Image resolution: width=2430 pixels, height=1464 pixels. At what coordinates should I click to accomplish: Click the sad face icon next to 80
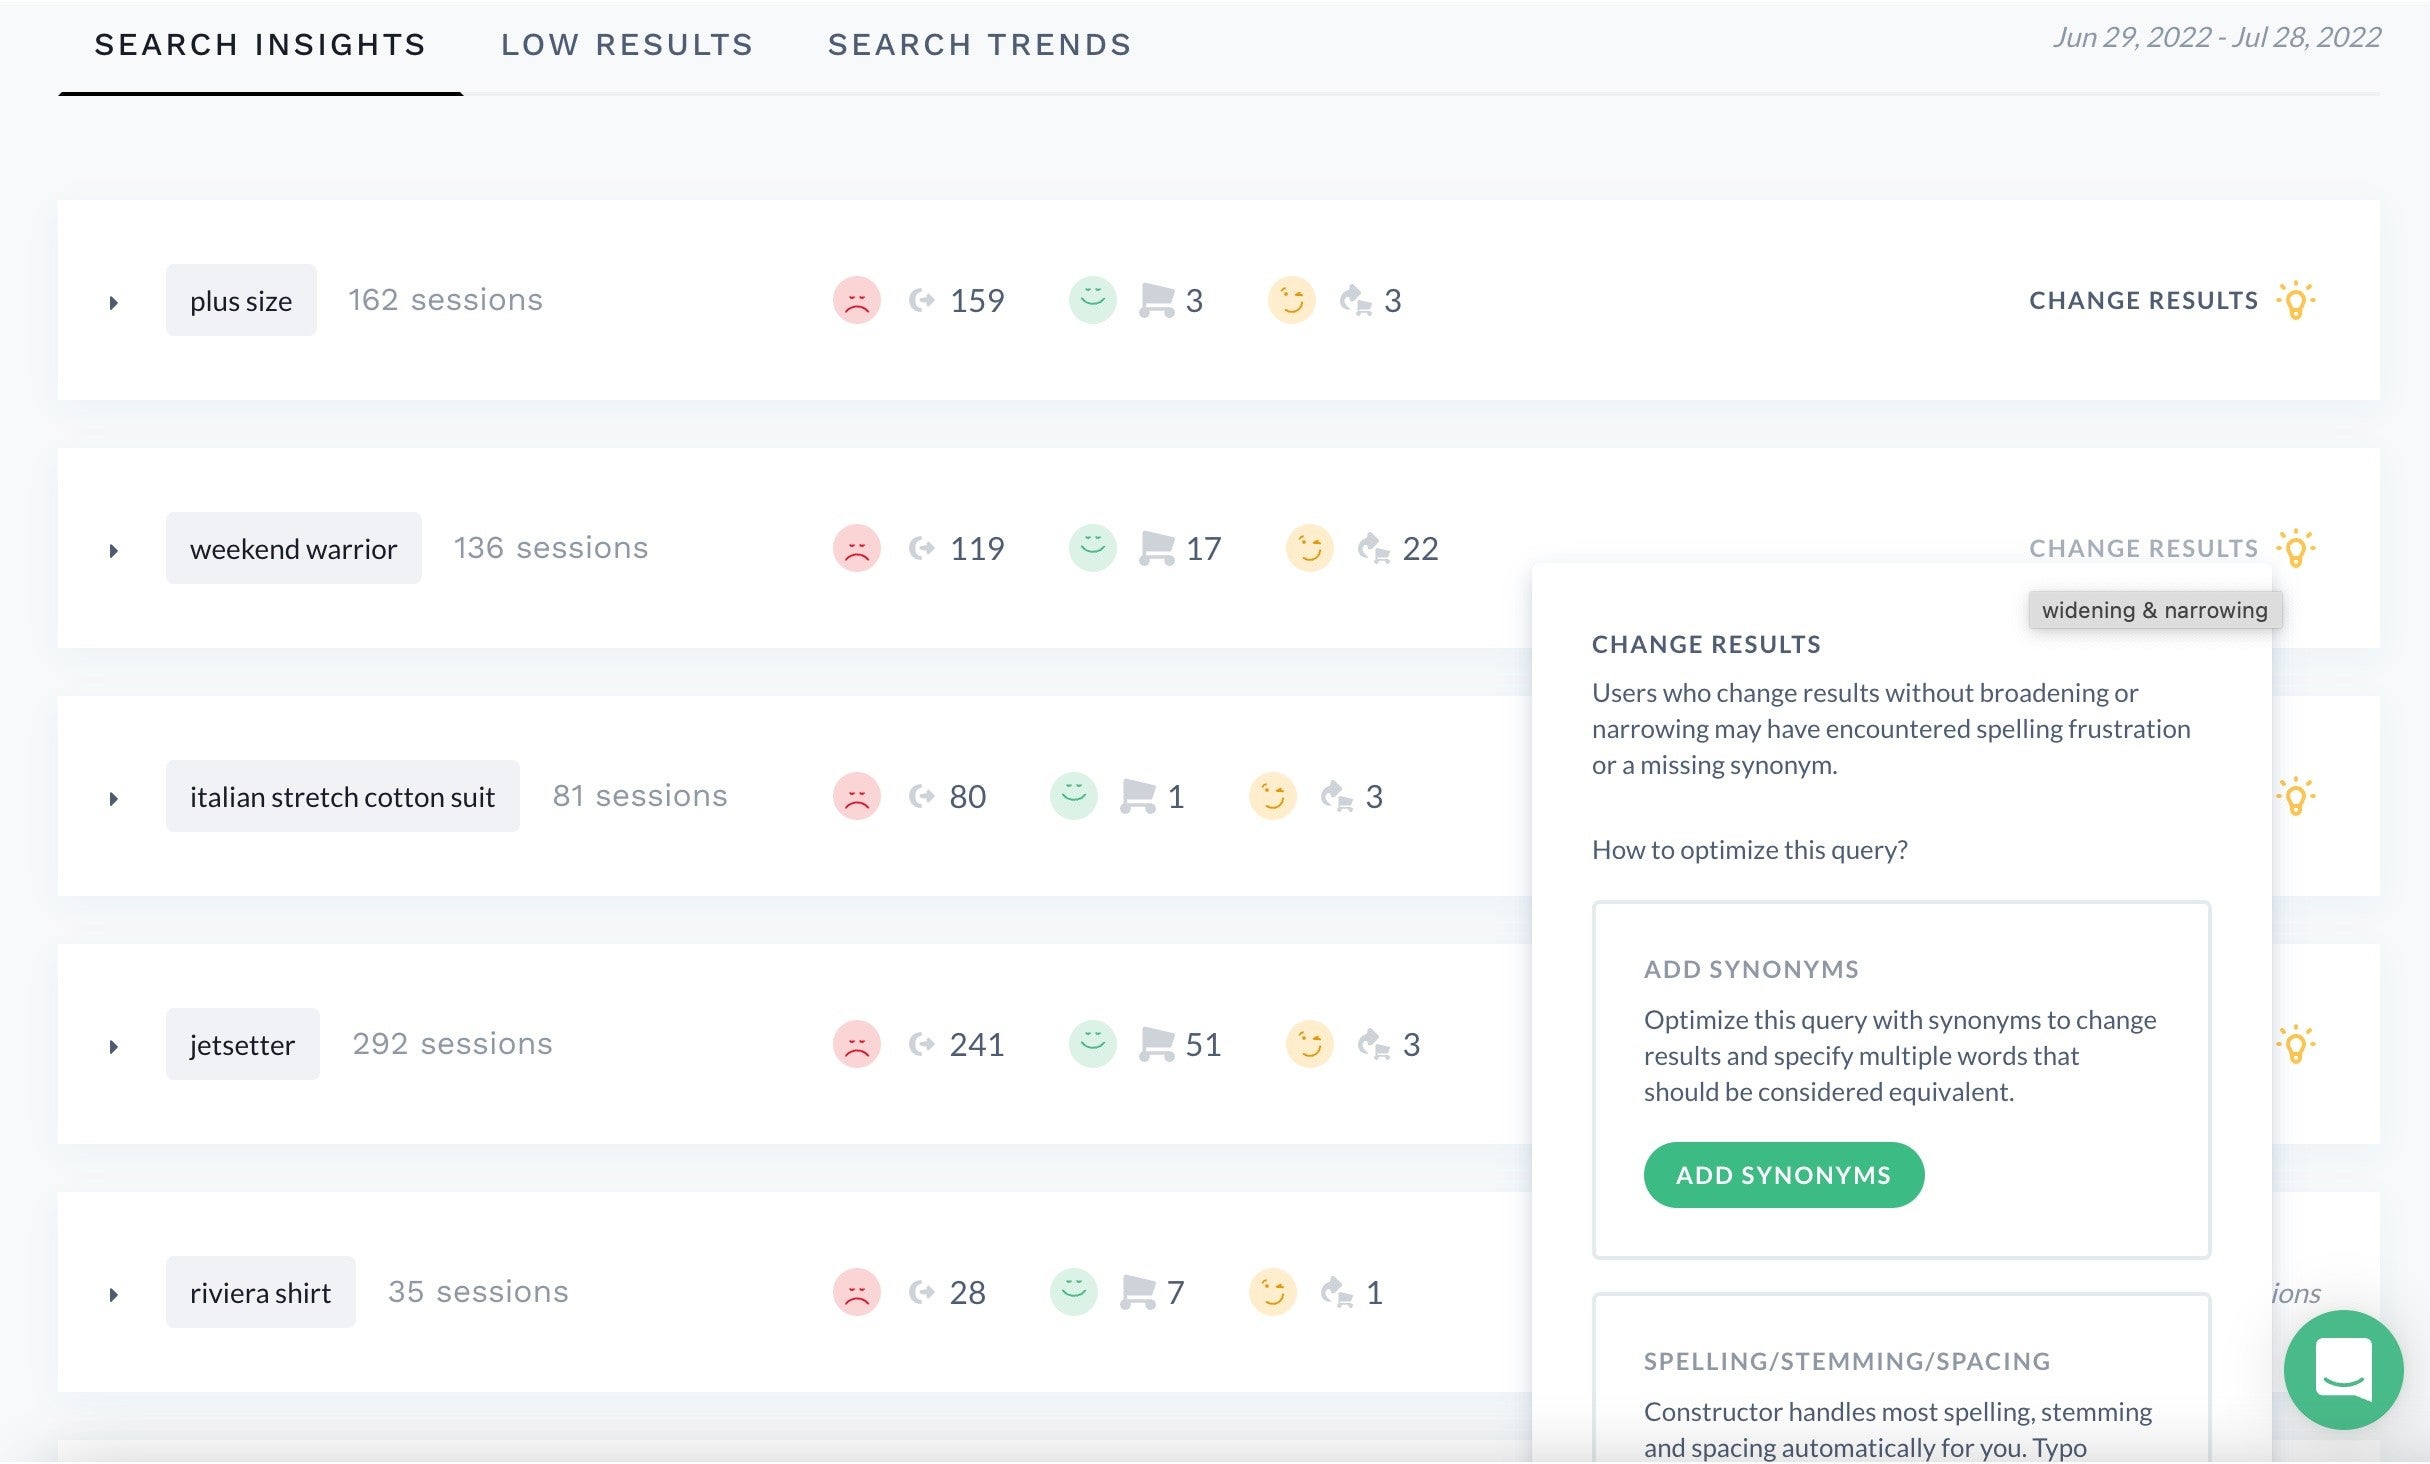(x=856, y=796)
